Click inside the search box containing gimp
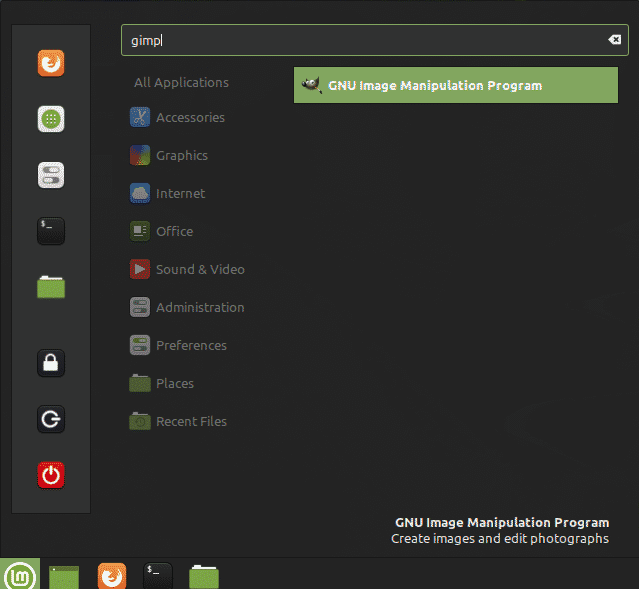The image size is (639, 589). coord(375,40)
